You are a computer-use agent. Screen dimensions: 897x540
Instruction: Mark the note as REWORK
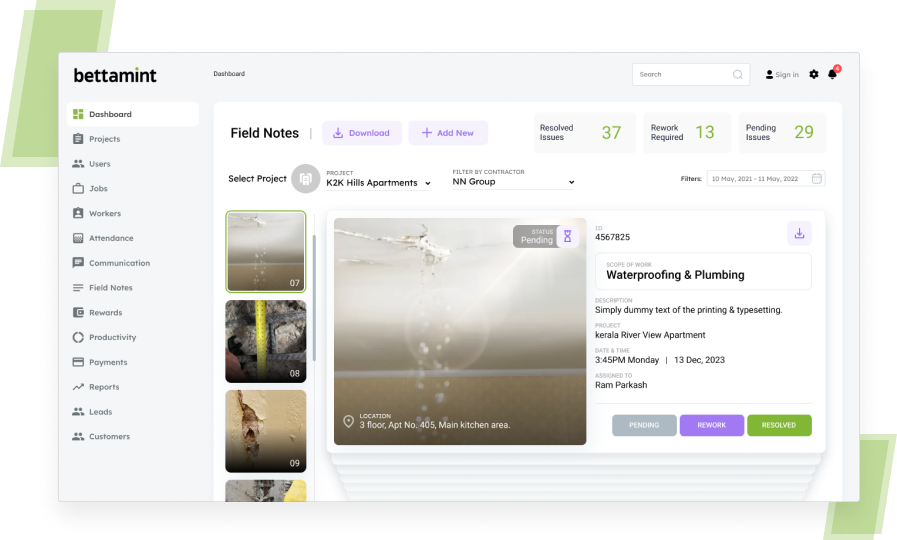coord(712,425)
